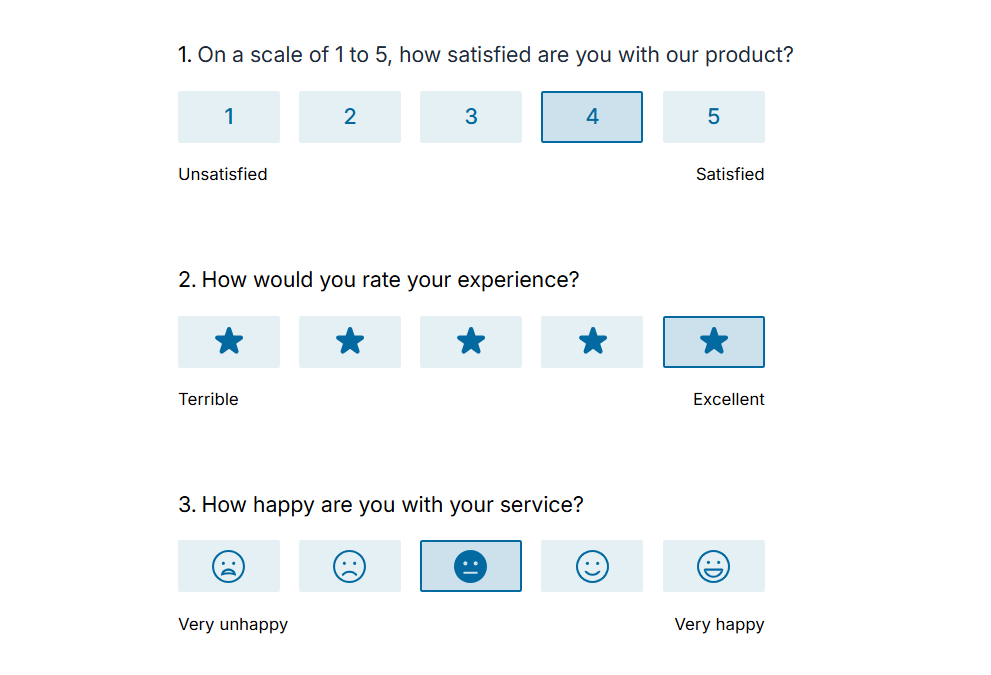Click the neutral face emoji option
Screen dimensions: 991x675
point(471,567)
